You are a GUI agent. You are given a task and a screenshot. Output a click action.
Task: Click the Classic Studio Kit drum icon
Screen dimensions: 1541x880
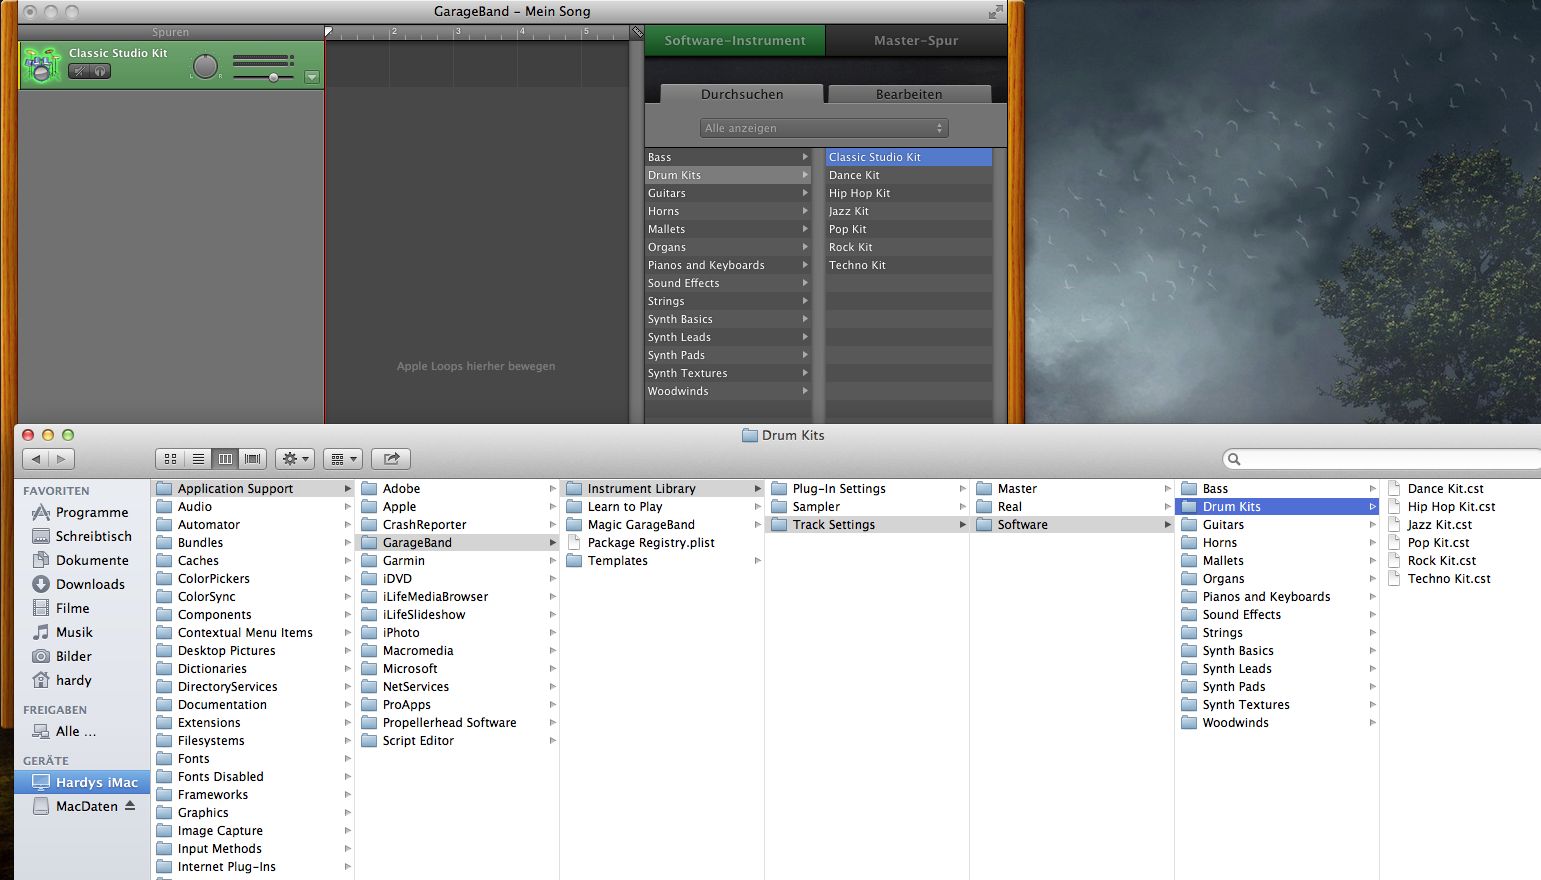click(42, 64)
